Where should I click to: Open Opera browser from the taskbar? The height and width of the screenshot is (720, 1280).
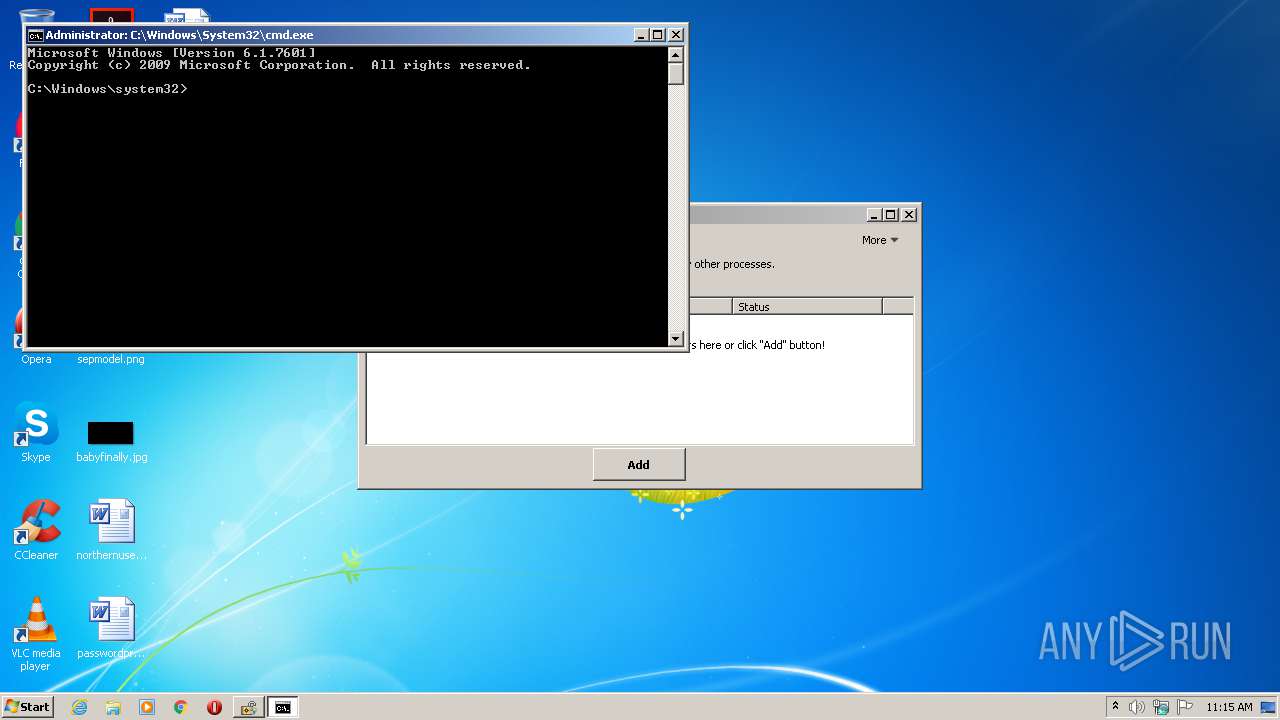pyautogui.click(x=214, y=707)
